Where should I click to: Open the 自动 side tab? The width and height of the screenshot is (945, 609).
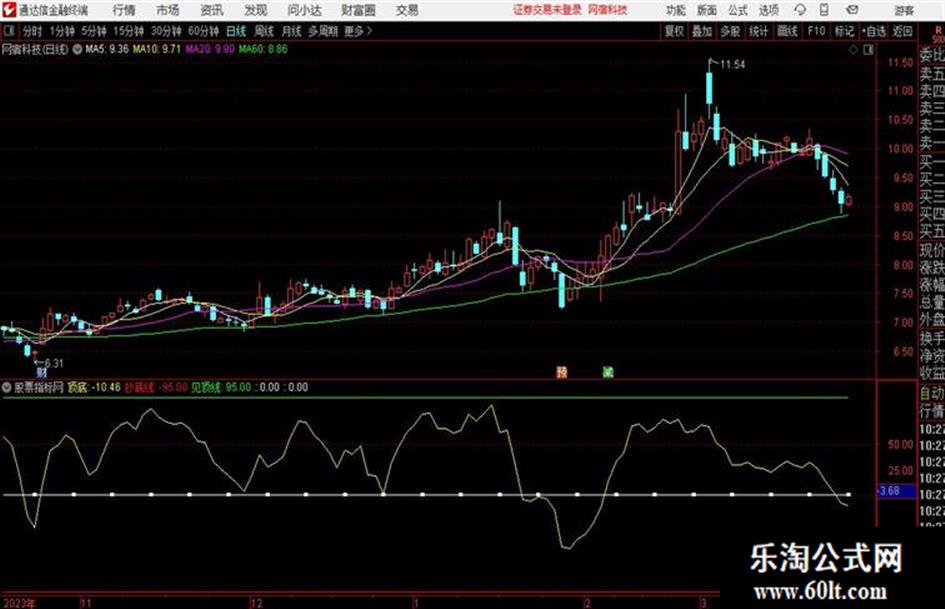pos(932,394)
